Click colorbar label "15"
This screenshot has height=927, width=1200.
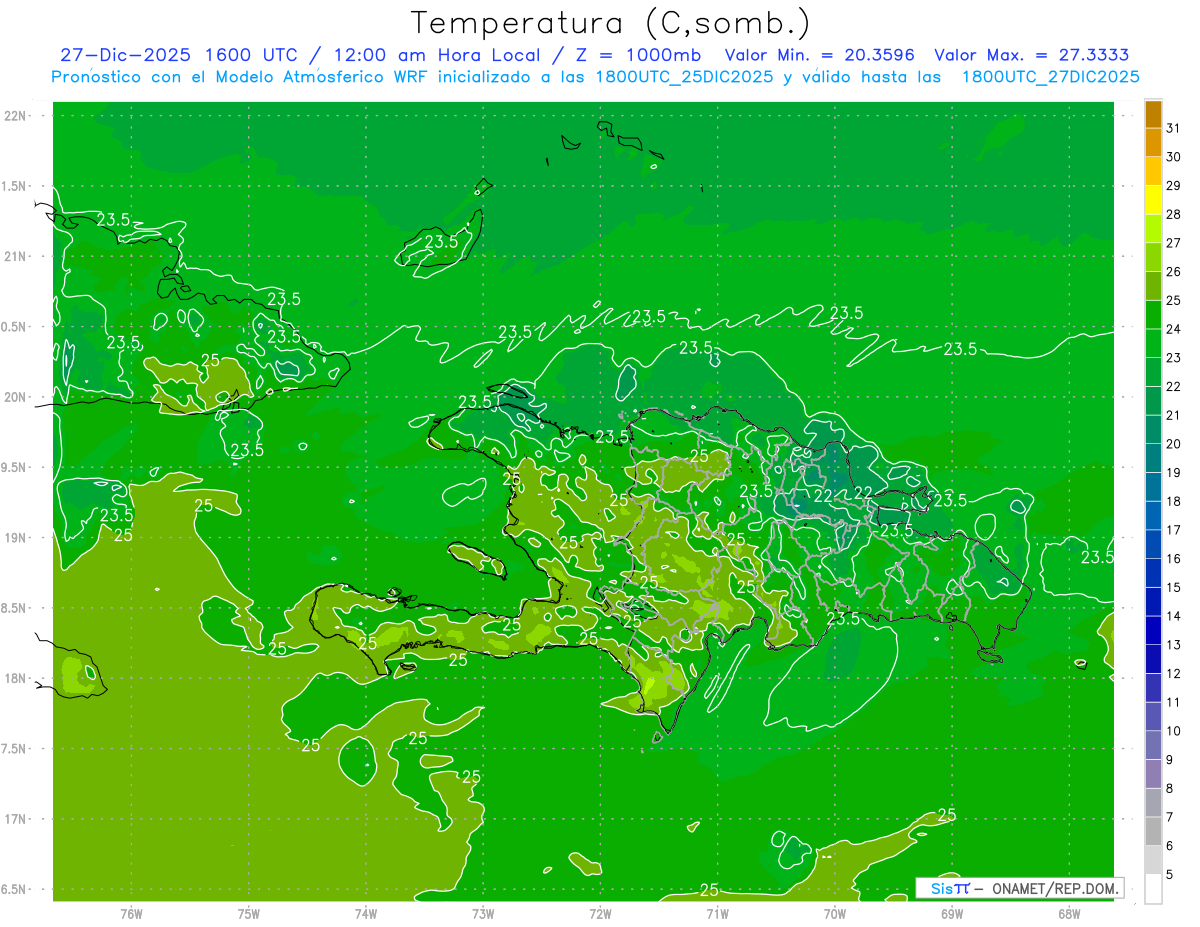[x=1173, y=588]
